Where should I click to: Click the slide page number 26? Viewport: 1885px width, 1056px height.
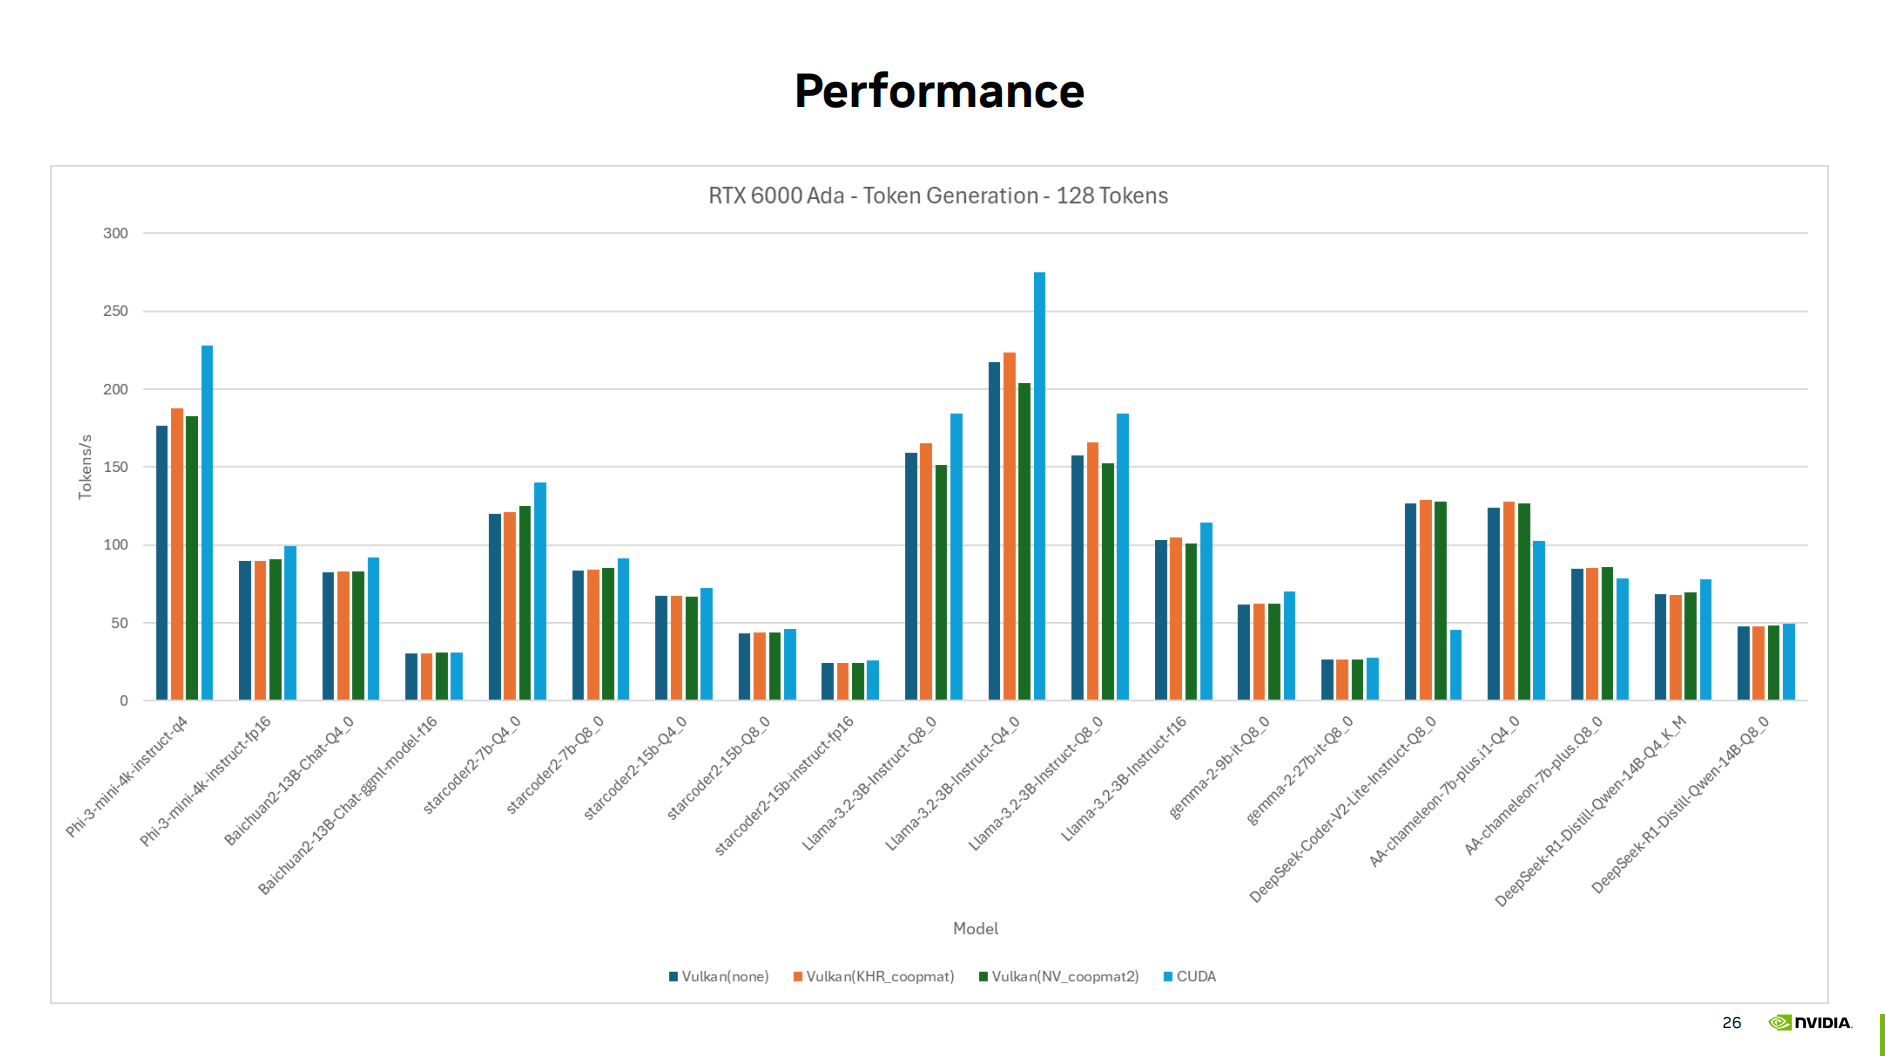(x=1732, y=1022)
